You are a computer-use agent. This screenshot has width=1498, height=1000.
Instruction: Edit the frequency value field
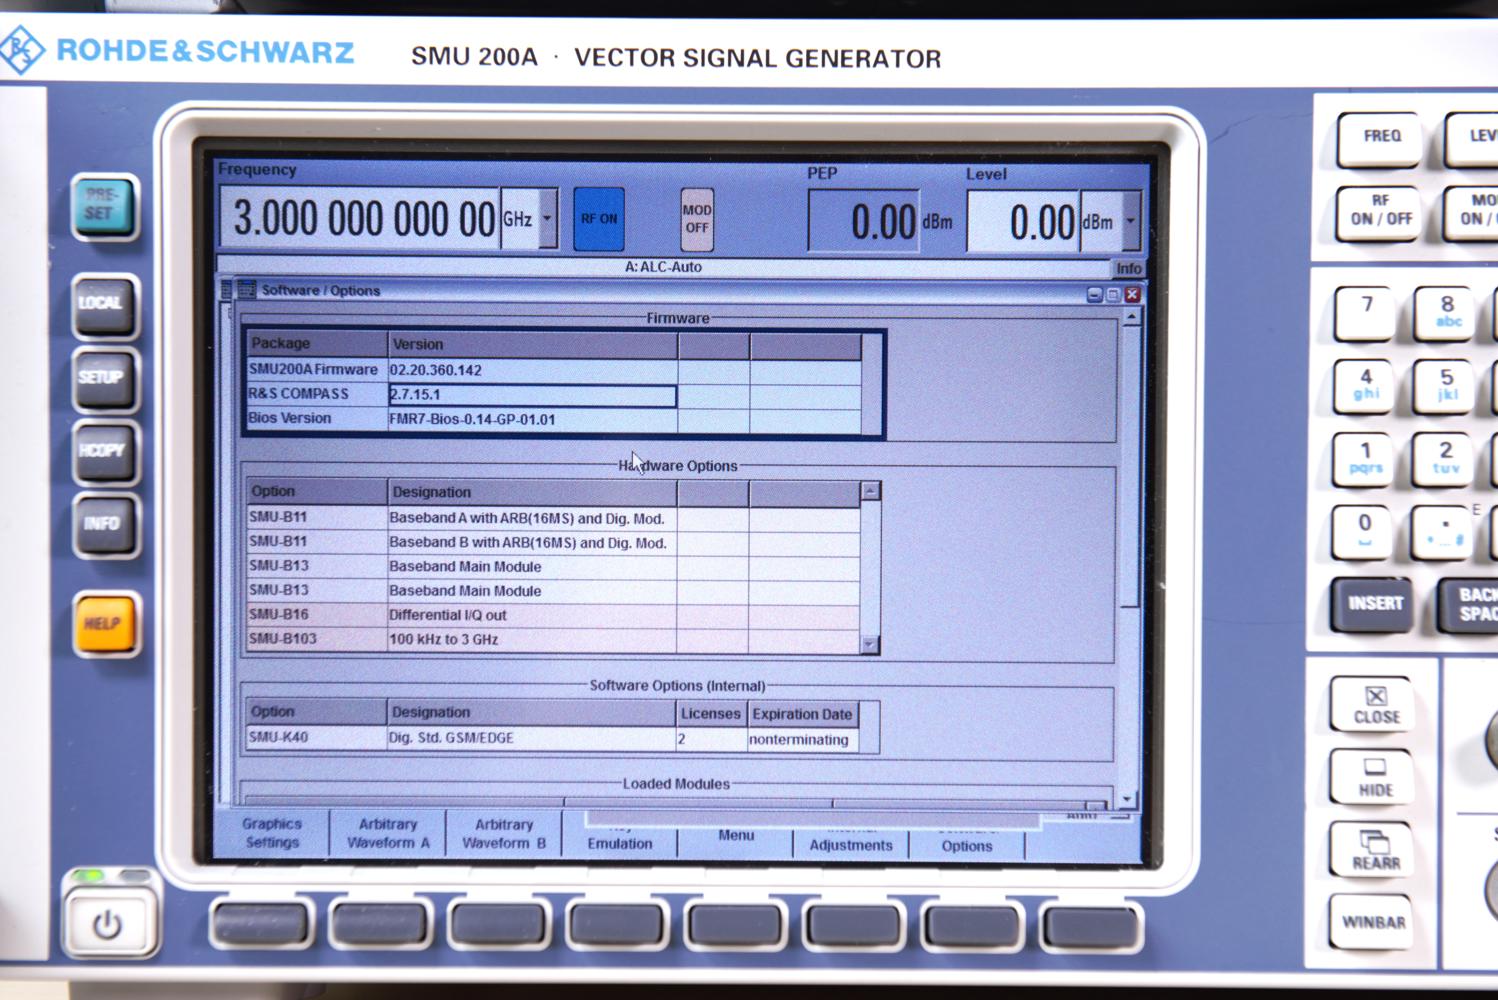pos(360,218)
